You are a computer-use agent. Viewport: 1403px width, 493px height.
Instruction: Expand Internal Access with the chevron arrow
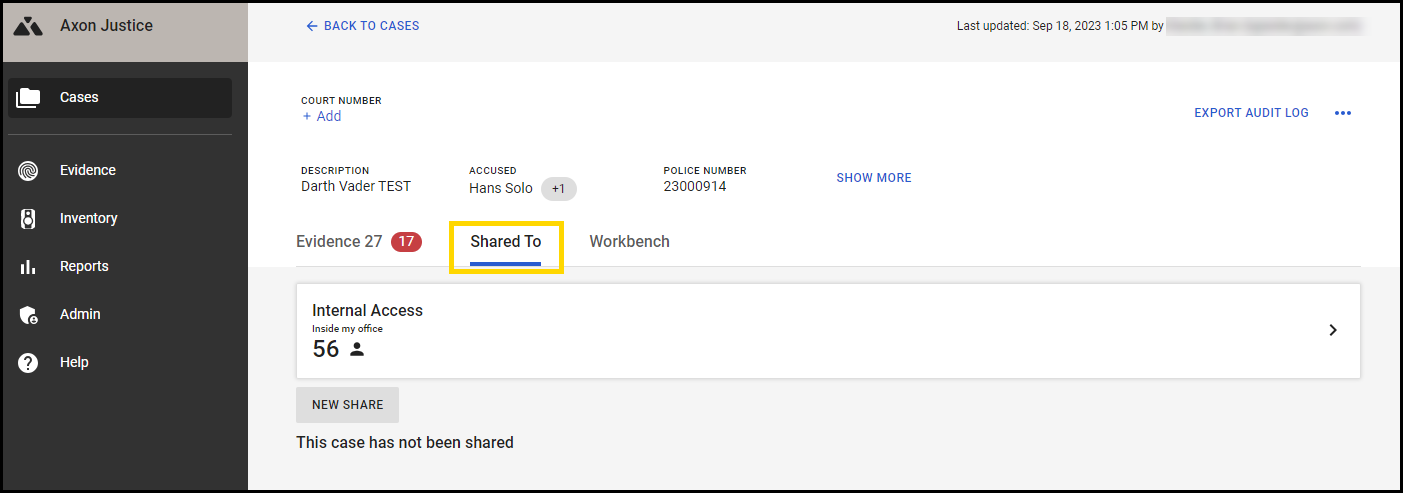click(x=1332, y=330)
